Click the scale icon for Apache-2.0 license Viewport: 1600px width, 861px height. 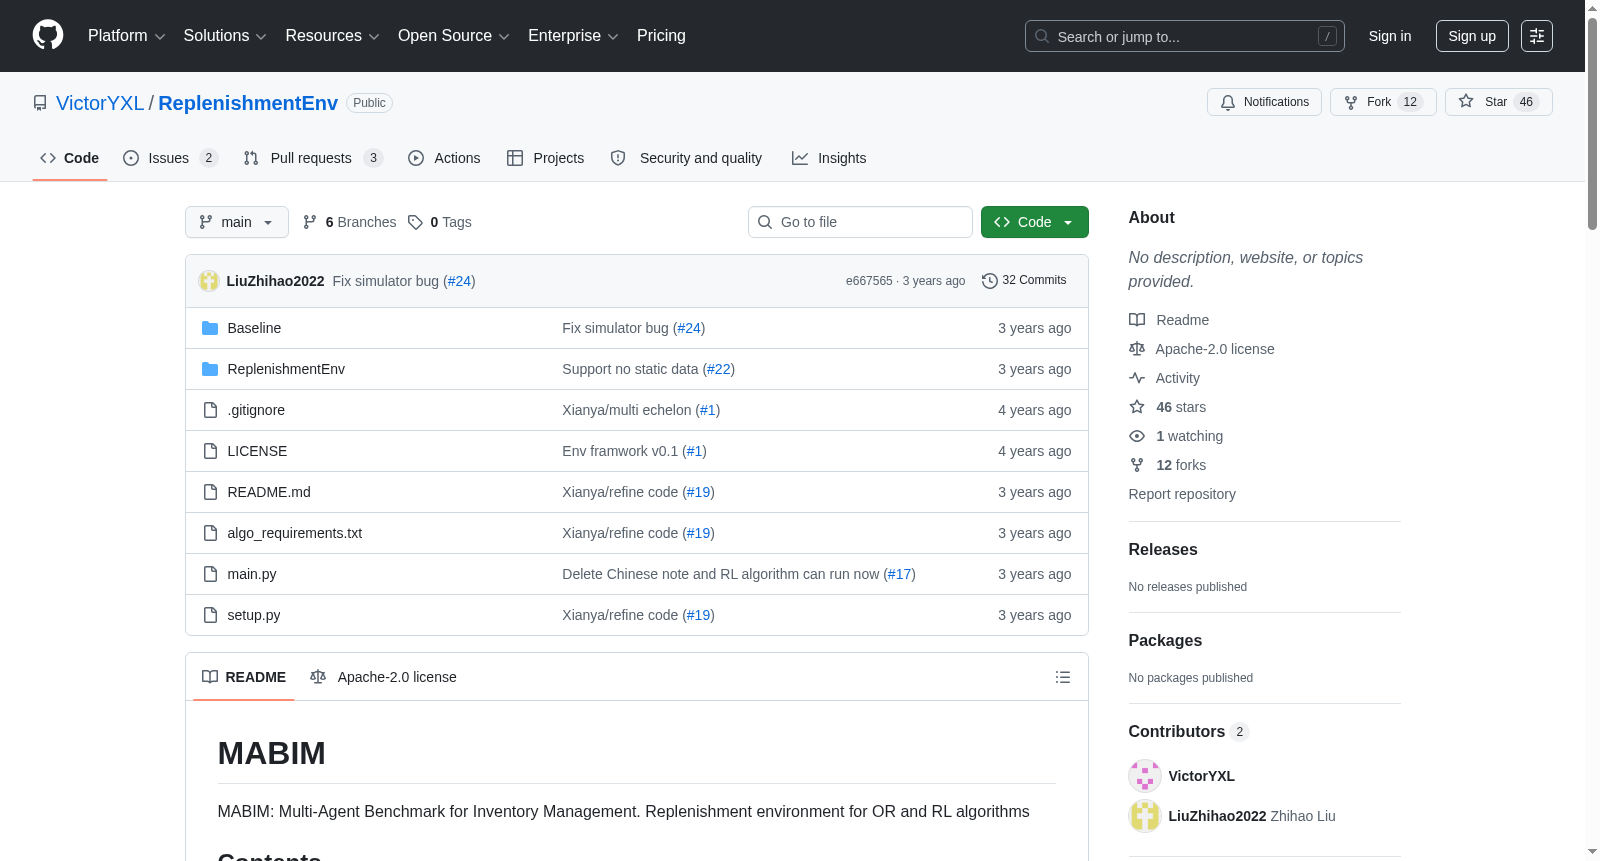[1137, 349]
